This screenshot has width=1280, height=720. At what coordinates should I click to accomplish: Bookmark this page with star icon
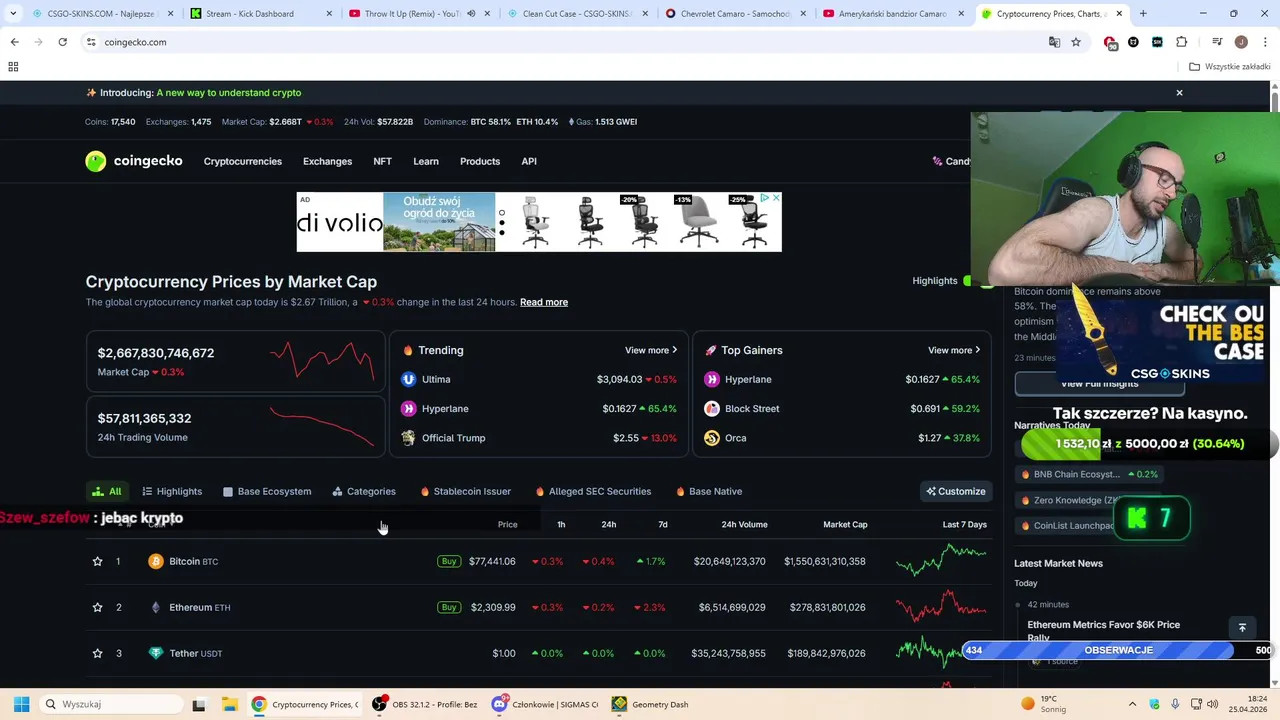point(1076,42)
